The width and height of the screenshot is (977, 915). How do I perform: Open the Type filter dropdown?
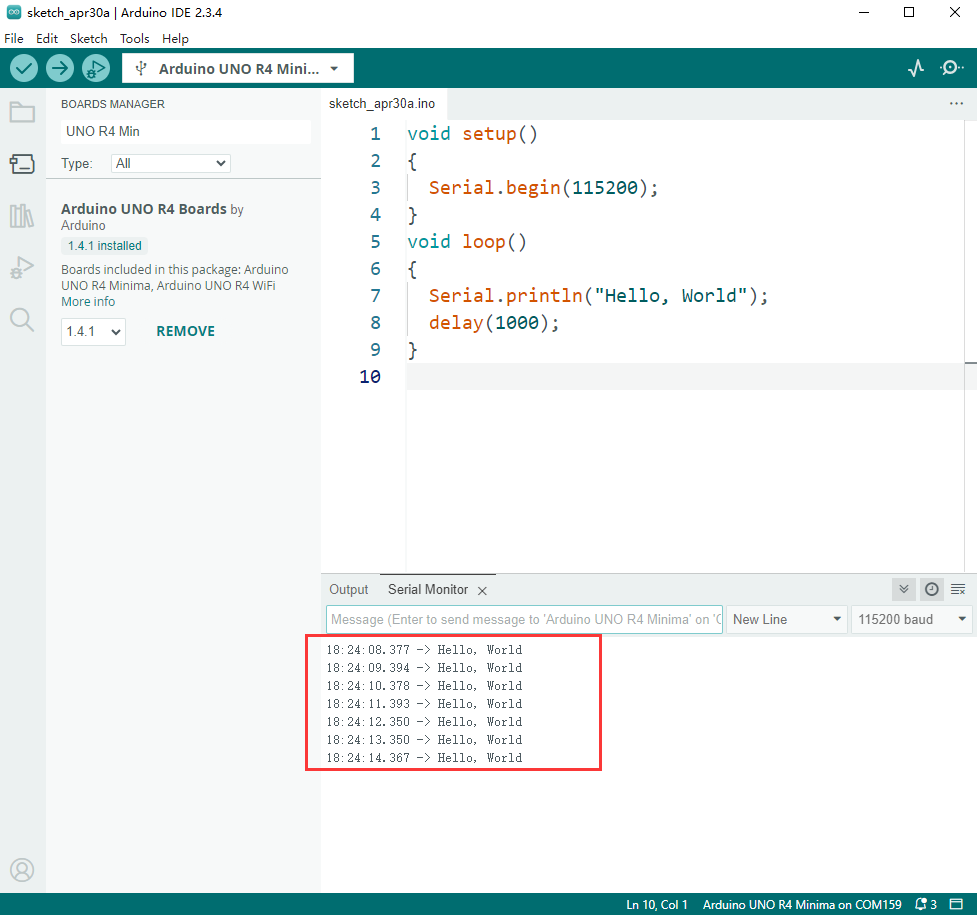(171, 163)
